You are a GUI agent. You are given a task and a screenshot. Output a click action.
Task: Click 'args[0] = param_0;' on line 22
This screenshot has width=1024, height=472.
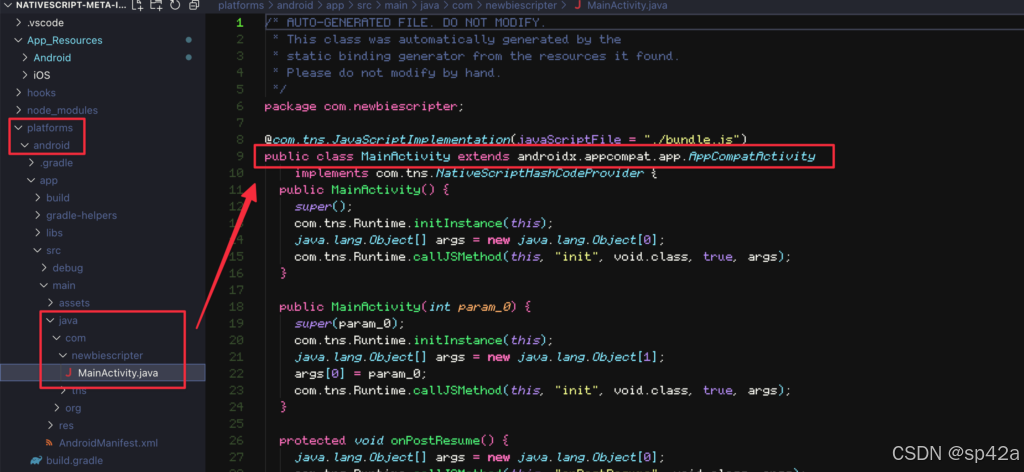pos(360,374)
